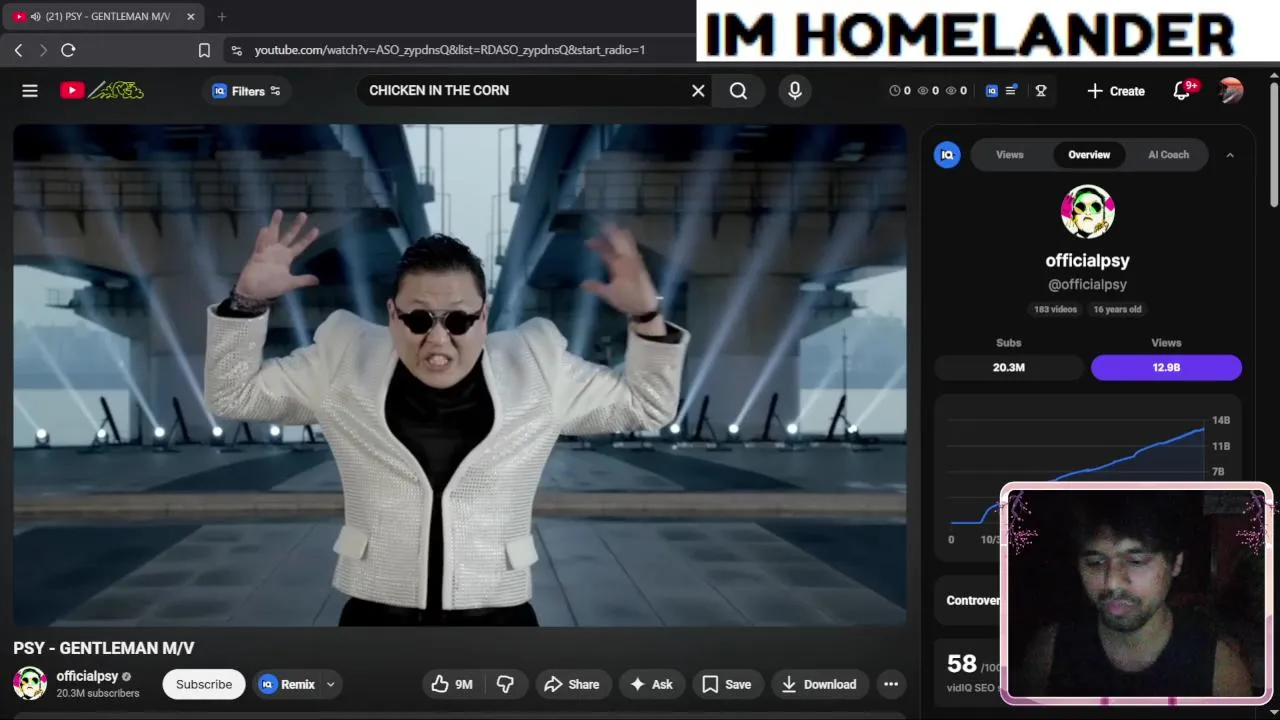Click the @officialpsy handle

1088,284
